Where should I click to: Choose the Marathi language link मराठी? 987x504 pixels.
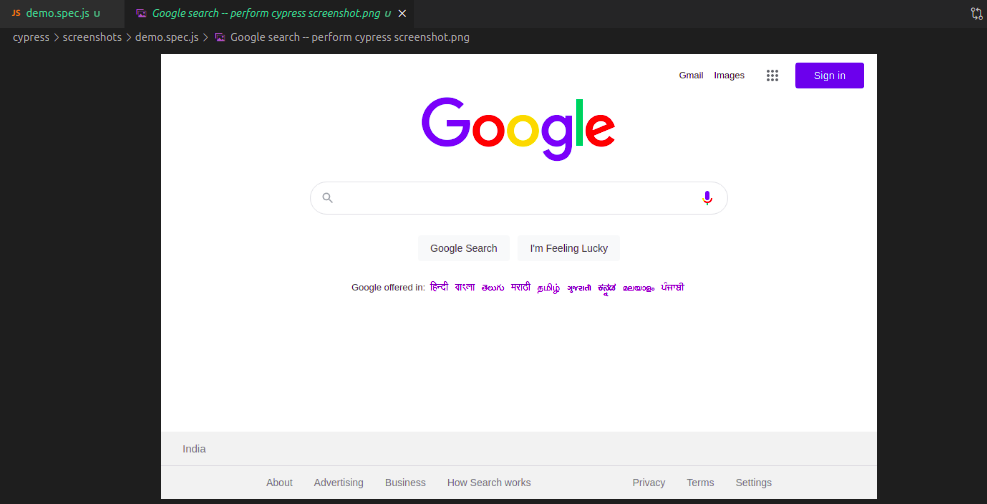[521, 288]
